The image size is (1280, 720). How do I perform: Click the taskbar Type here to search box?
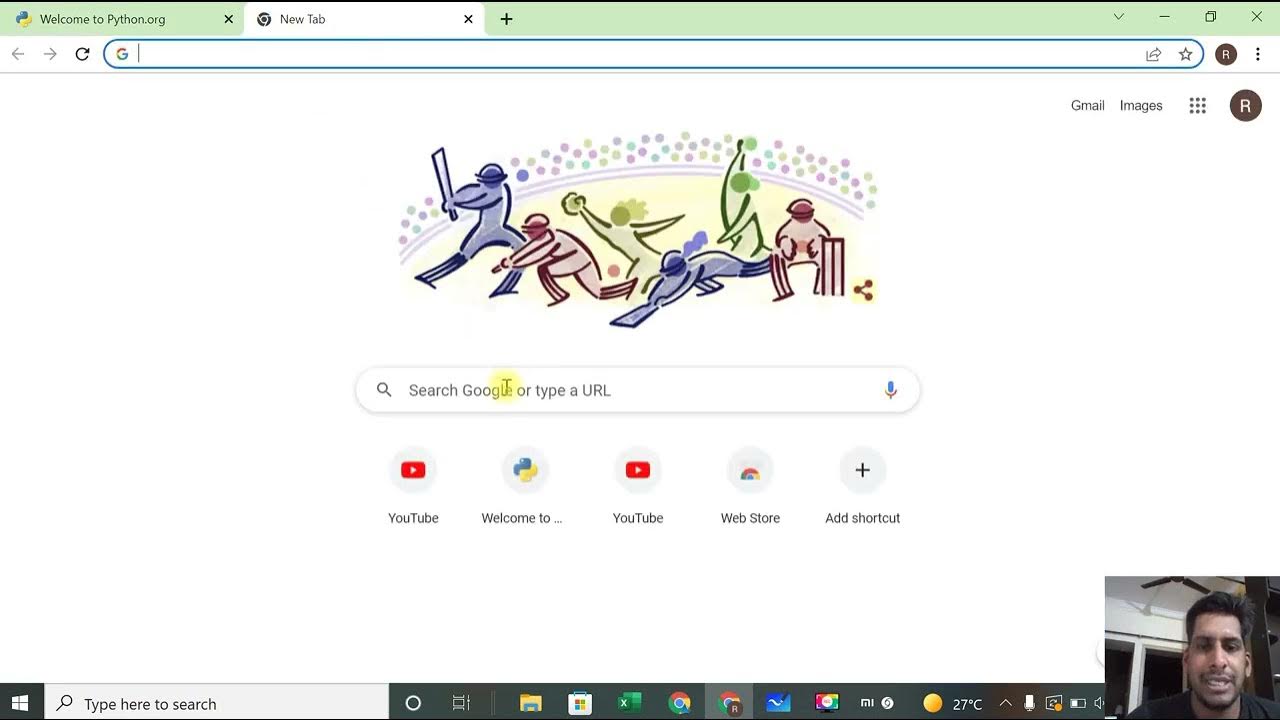point(218,703)
